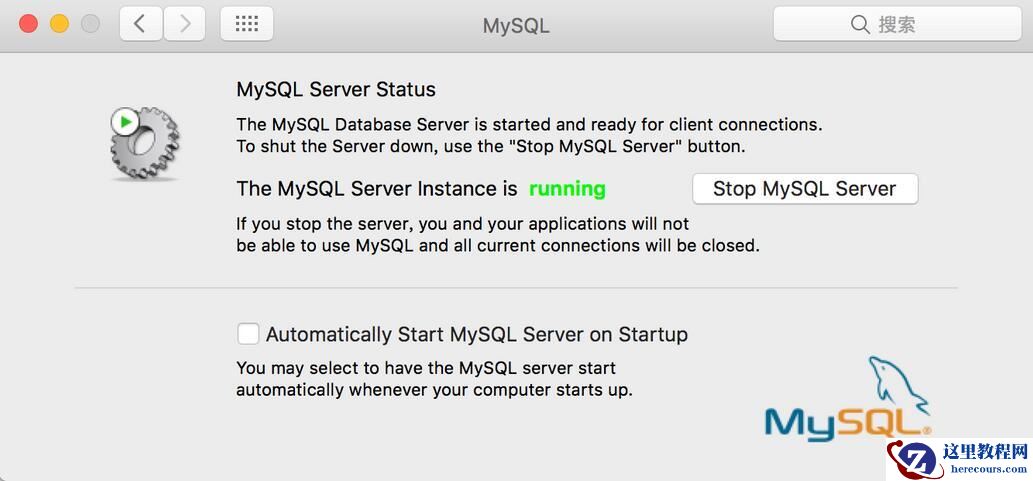Go back to the previous preference pane
Screen dimensions: 1033x481
pos(140,24)
